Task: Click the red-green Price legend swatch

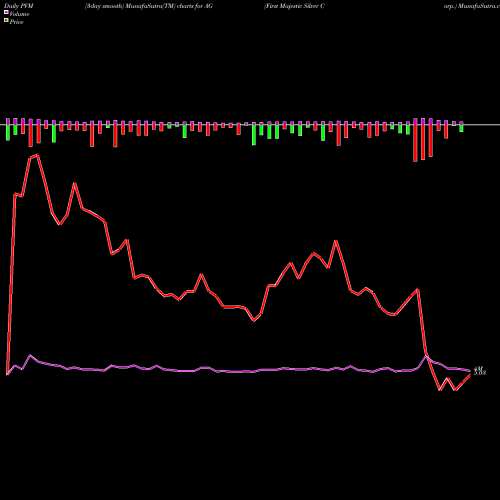Action: [6, 21]
